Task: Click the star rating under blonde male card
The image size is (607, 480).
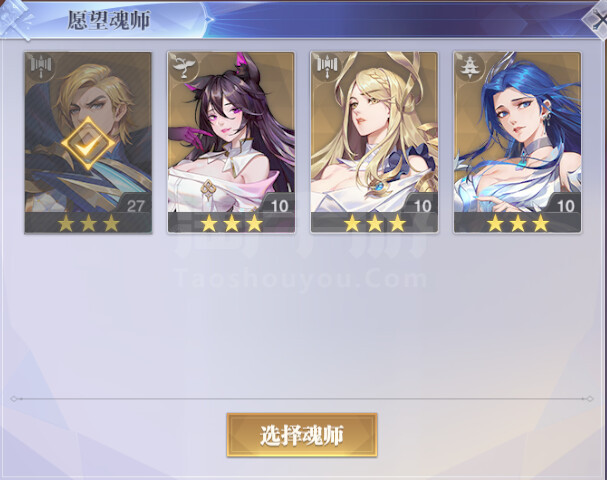Action: click(88, 223)
